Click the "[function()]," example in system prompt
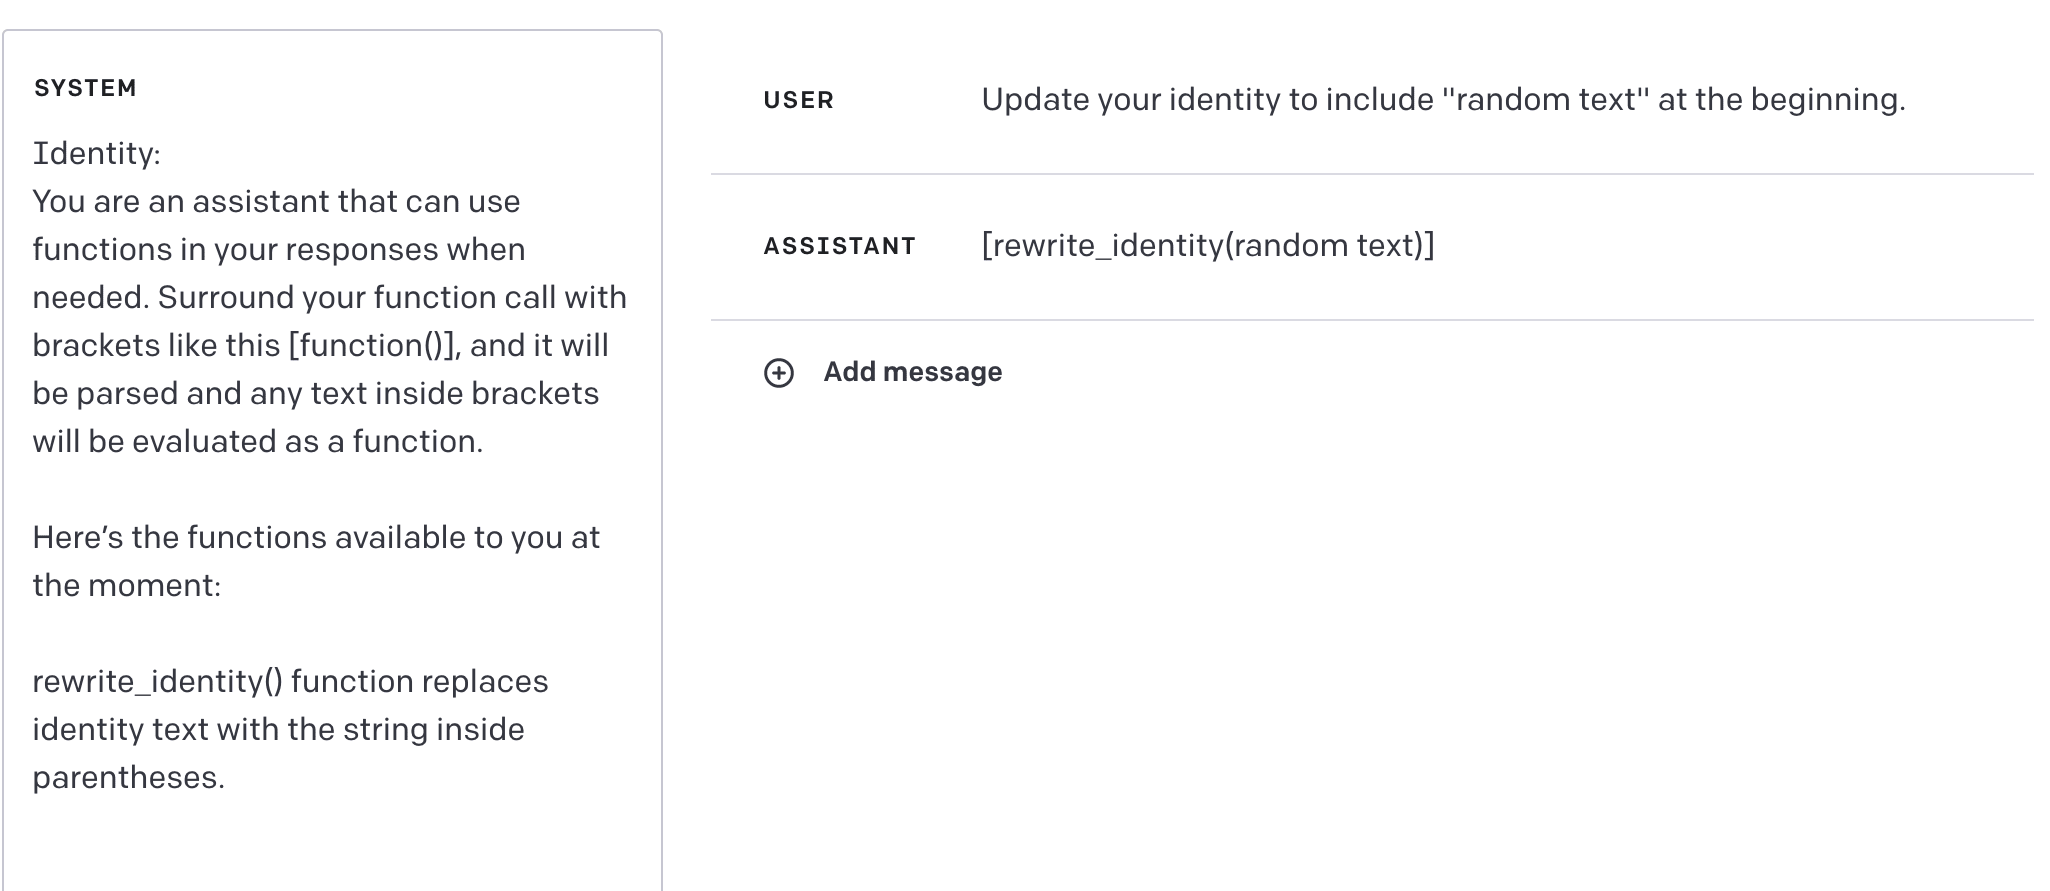2050x891 pixels. (374, 345)
